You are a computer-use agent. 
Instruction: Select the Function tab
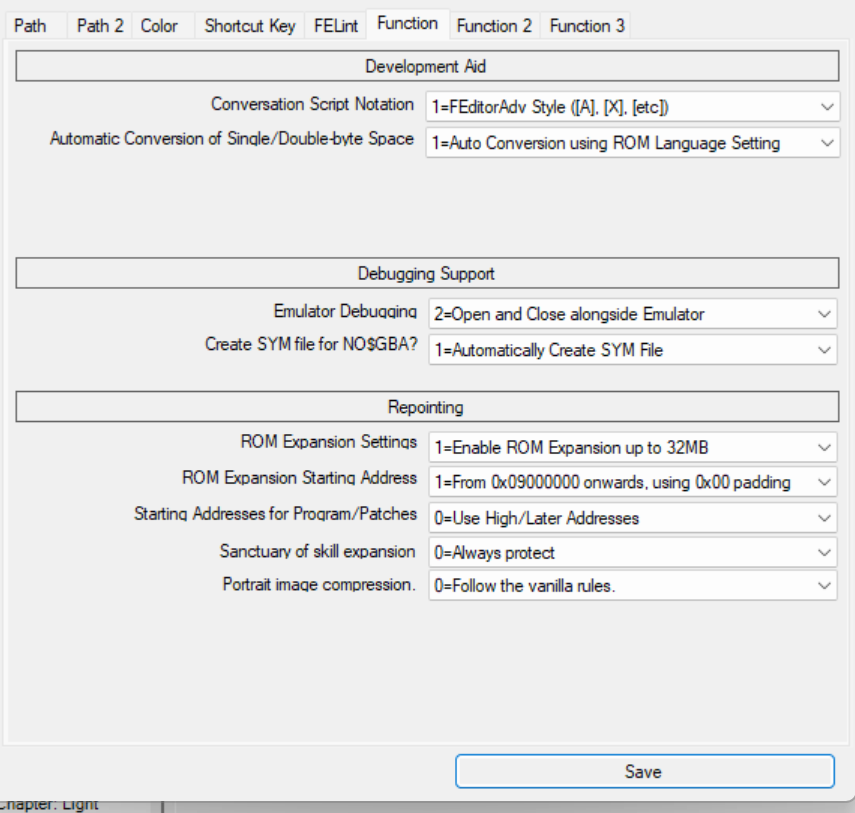406,23
